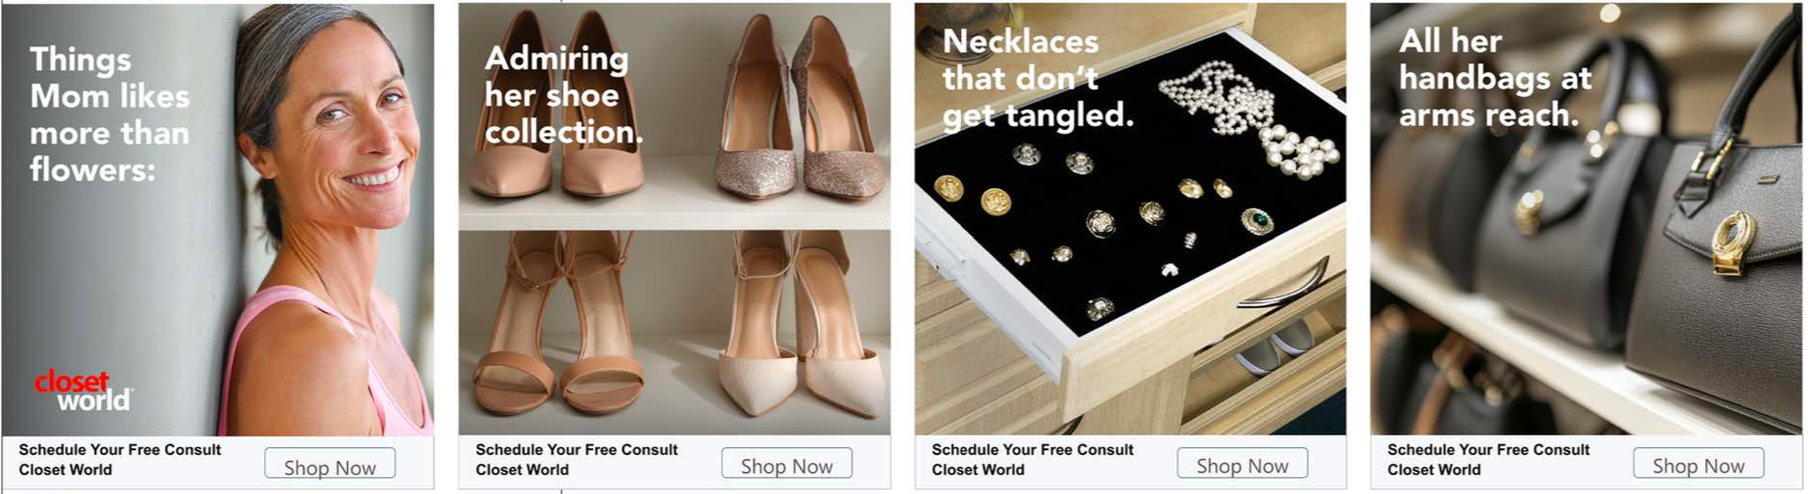Click 'Admiring her shoe collection' headline
This screenshot has height=494, width=1808.
point(563,95)
